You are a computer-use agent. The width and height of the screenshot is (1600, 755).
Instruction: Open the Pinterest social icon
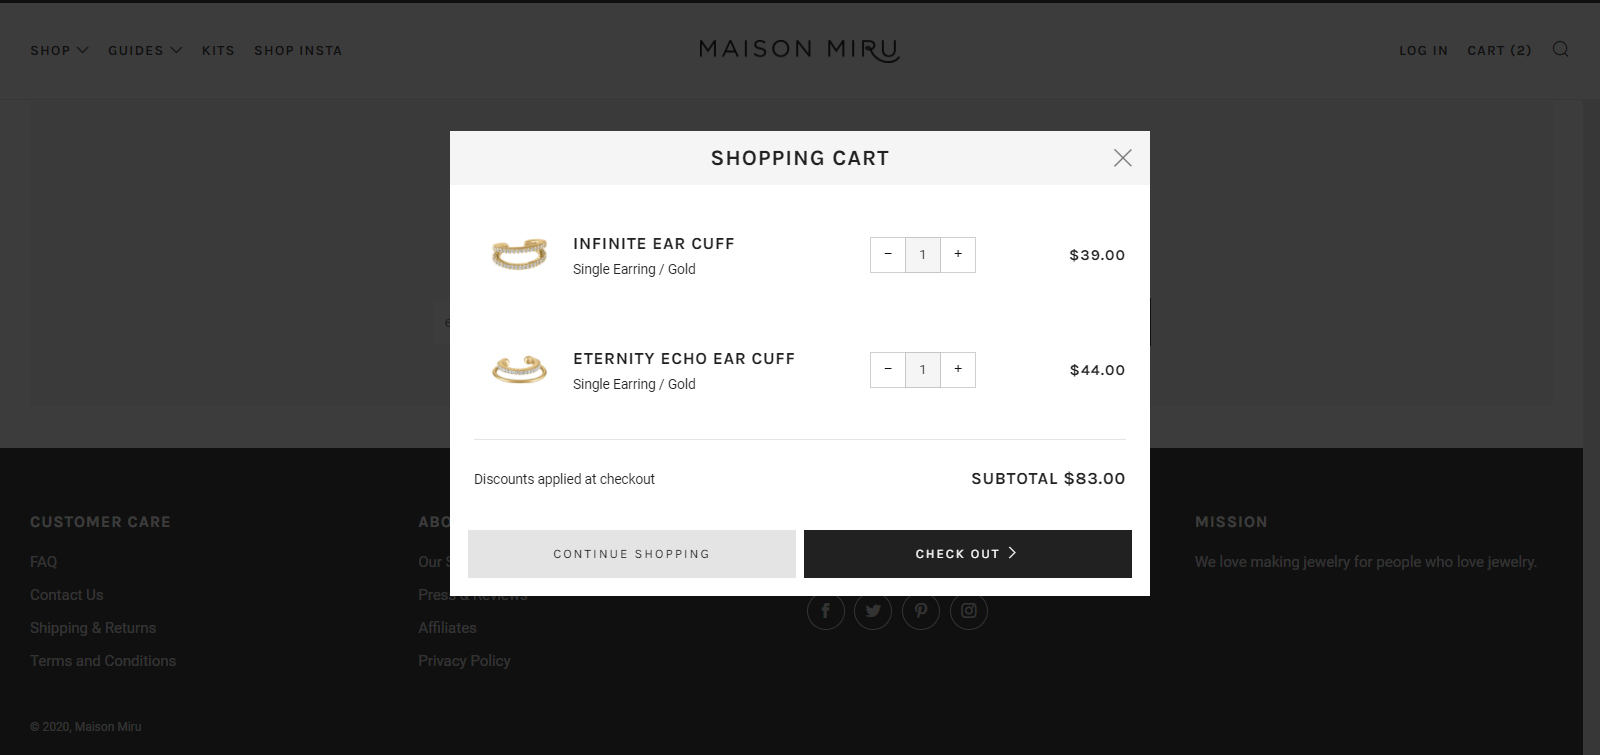[x=921, y=611]
